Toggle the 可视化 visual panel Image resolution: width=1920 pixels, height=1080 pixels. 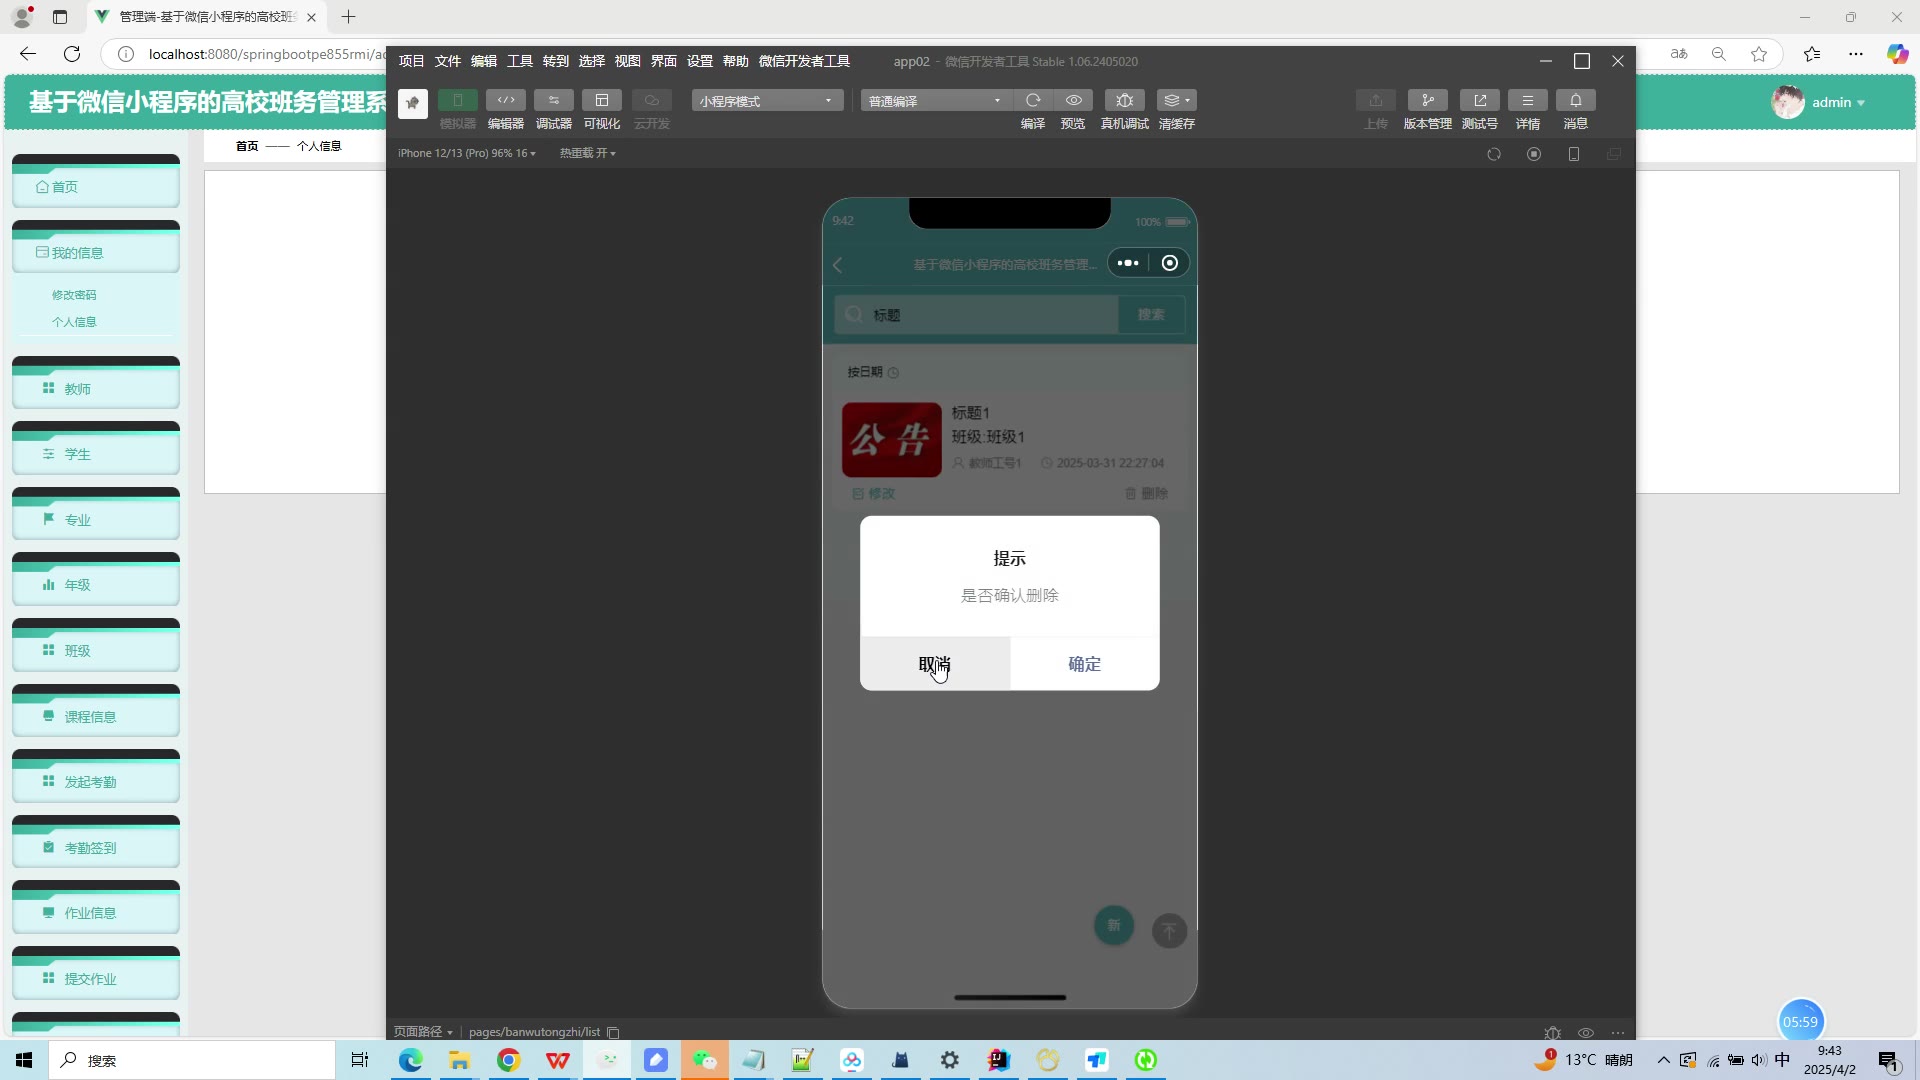[601, 100]
